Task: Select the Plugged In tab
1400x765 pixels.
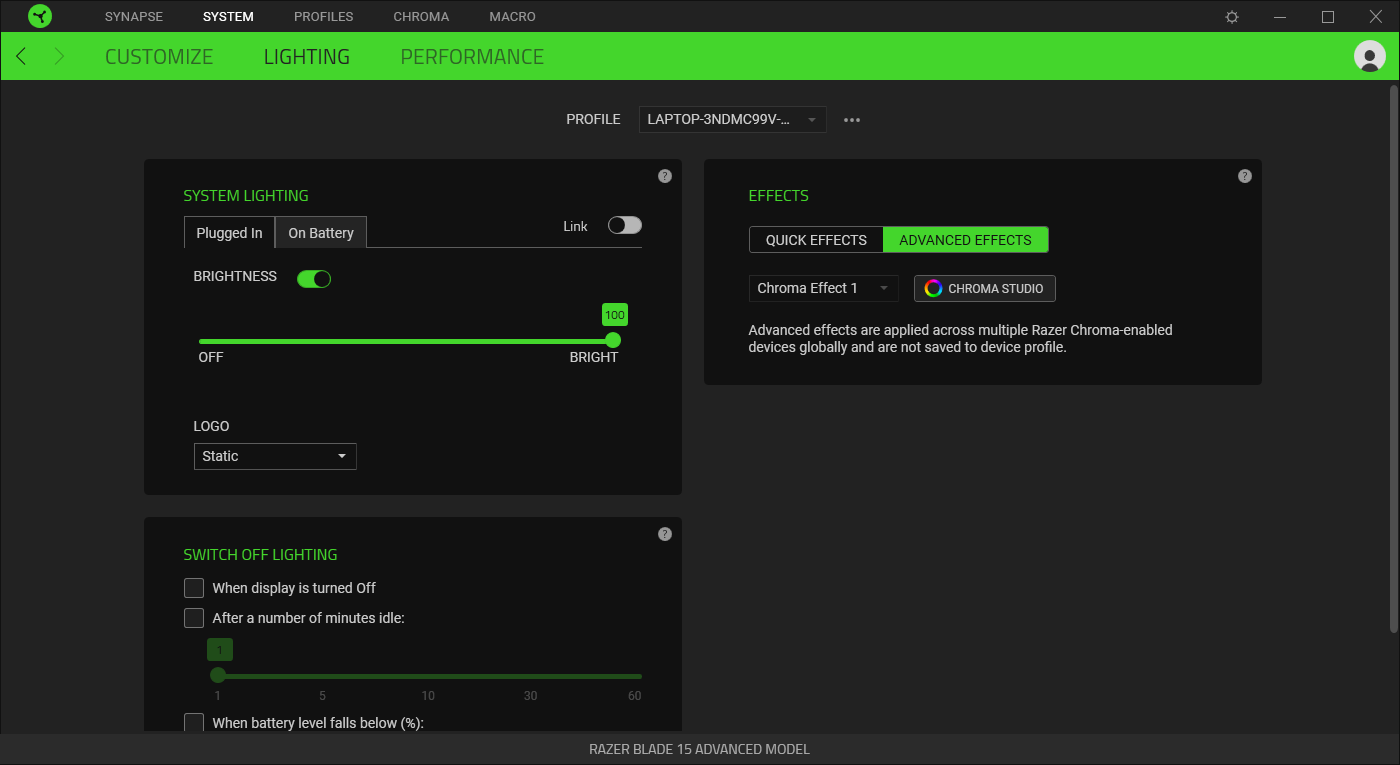Action: pyautogui.click(x=229, y=233)
